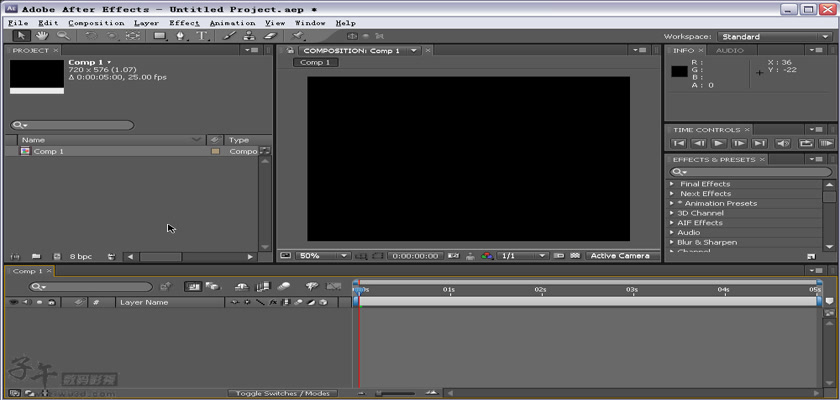840x400 pixels.
Task: Click the Play button in Time Controls
Action: [718, 144]
